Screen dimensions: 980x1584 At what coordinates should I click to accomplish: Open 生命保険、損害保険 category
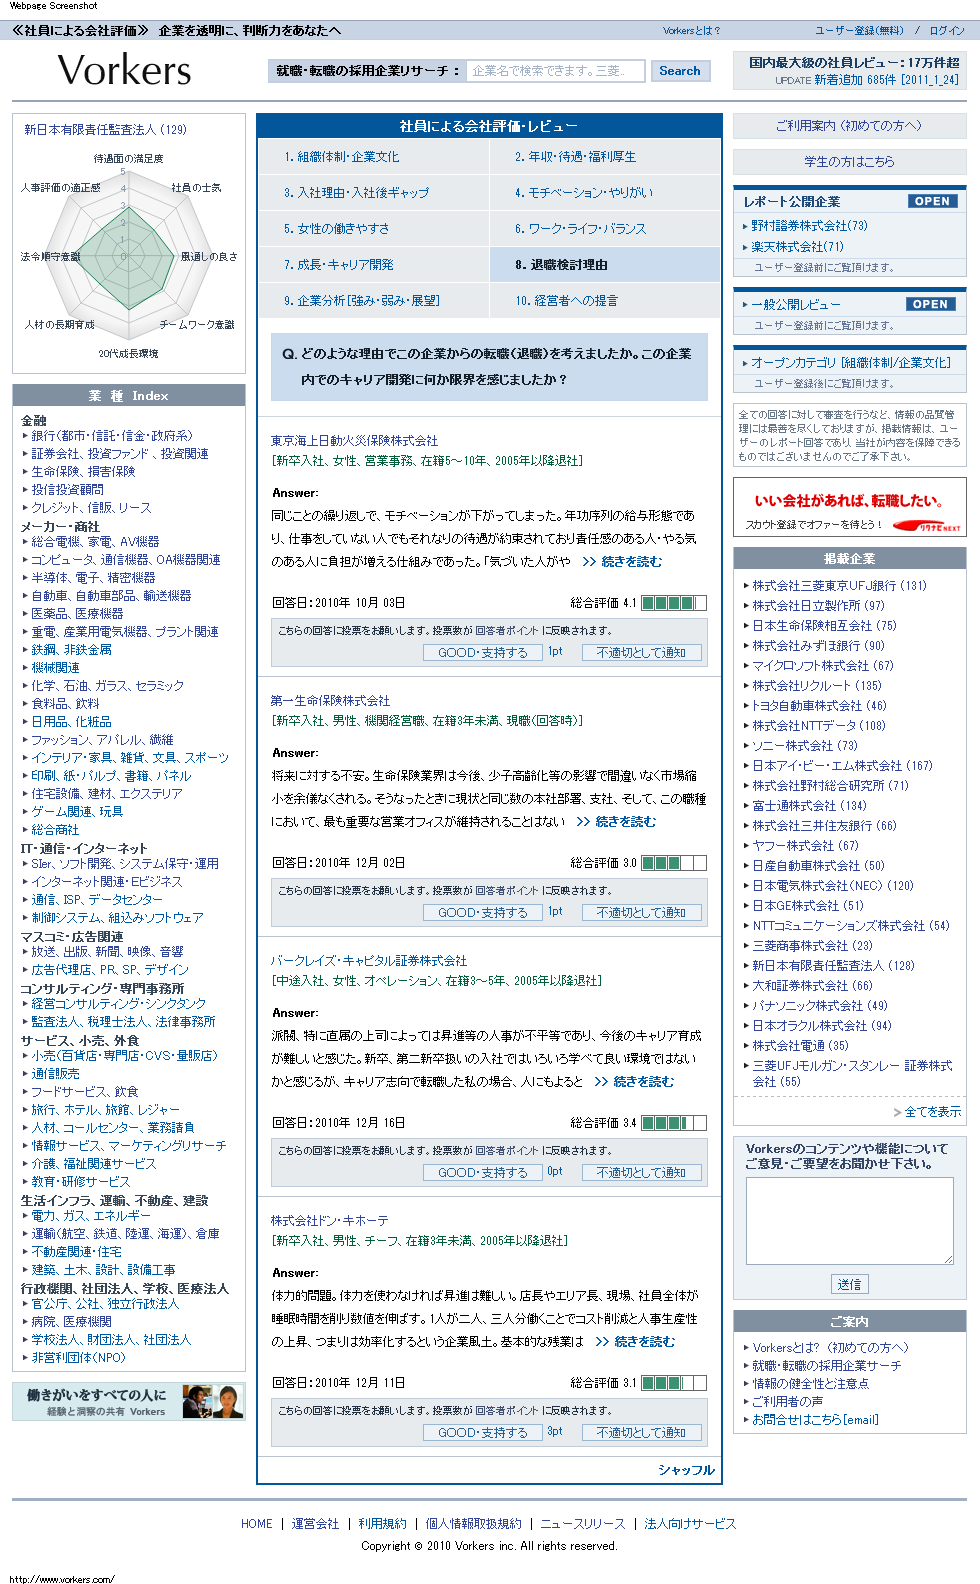[83, 472]
